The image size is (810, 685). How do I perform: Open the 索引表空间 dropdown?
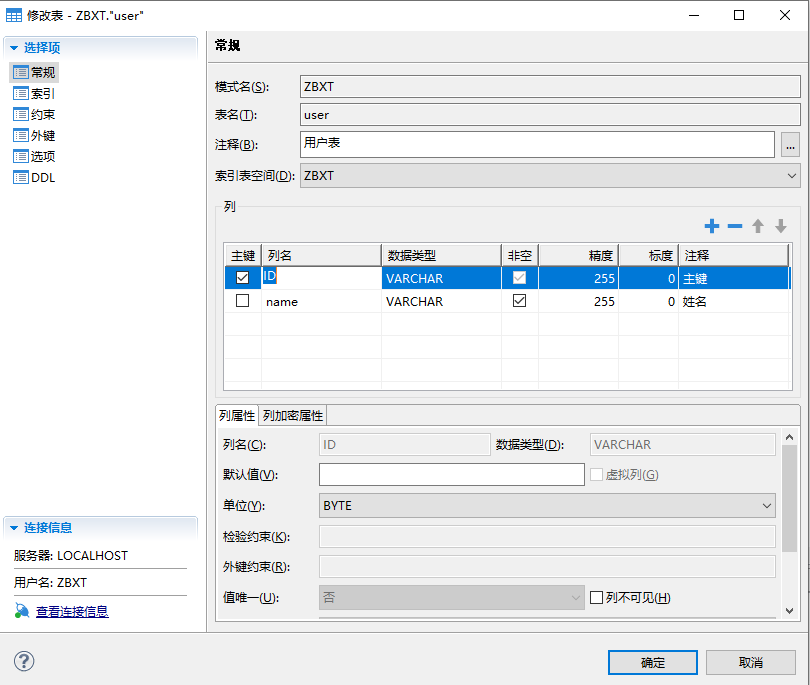pos(550,176)
